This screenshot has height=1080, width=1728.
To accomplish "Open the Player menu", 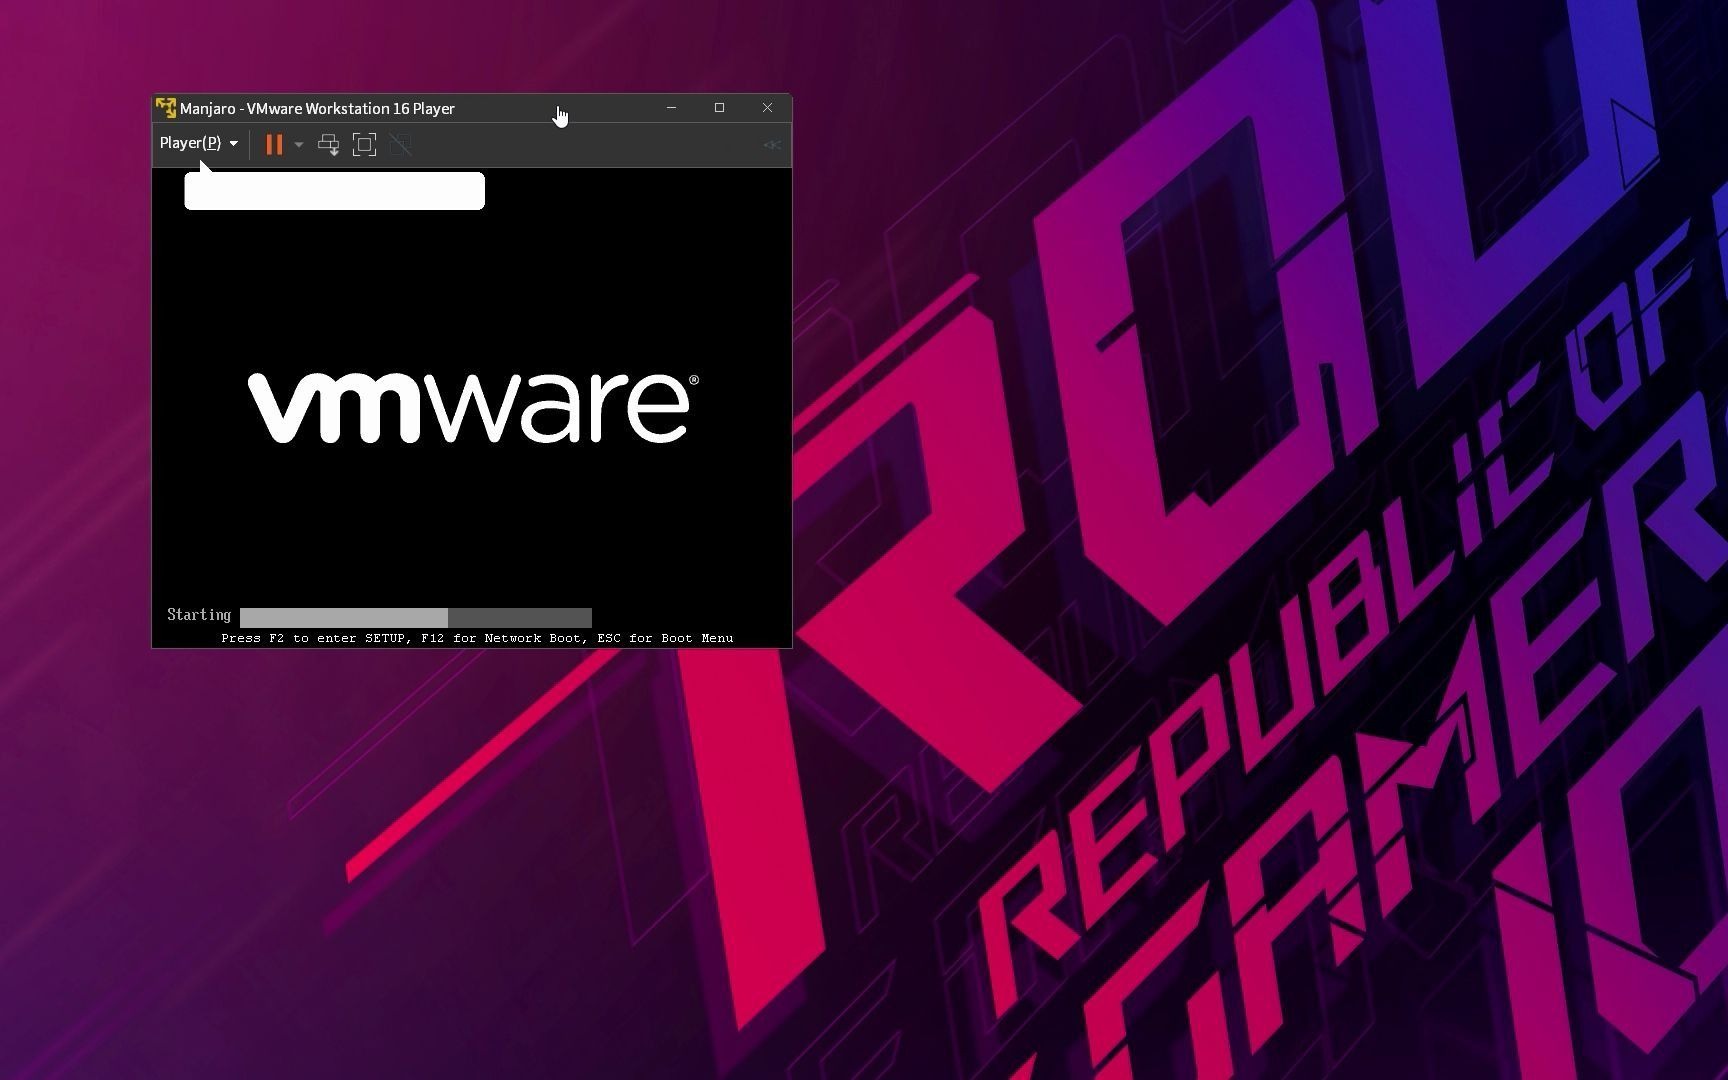I will [x=190, y=143].
